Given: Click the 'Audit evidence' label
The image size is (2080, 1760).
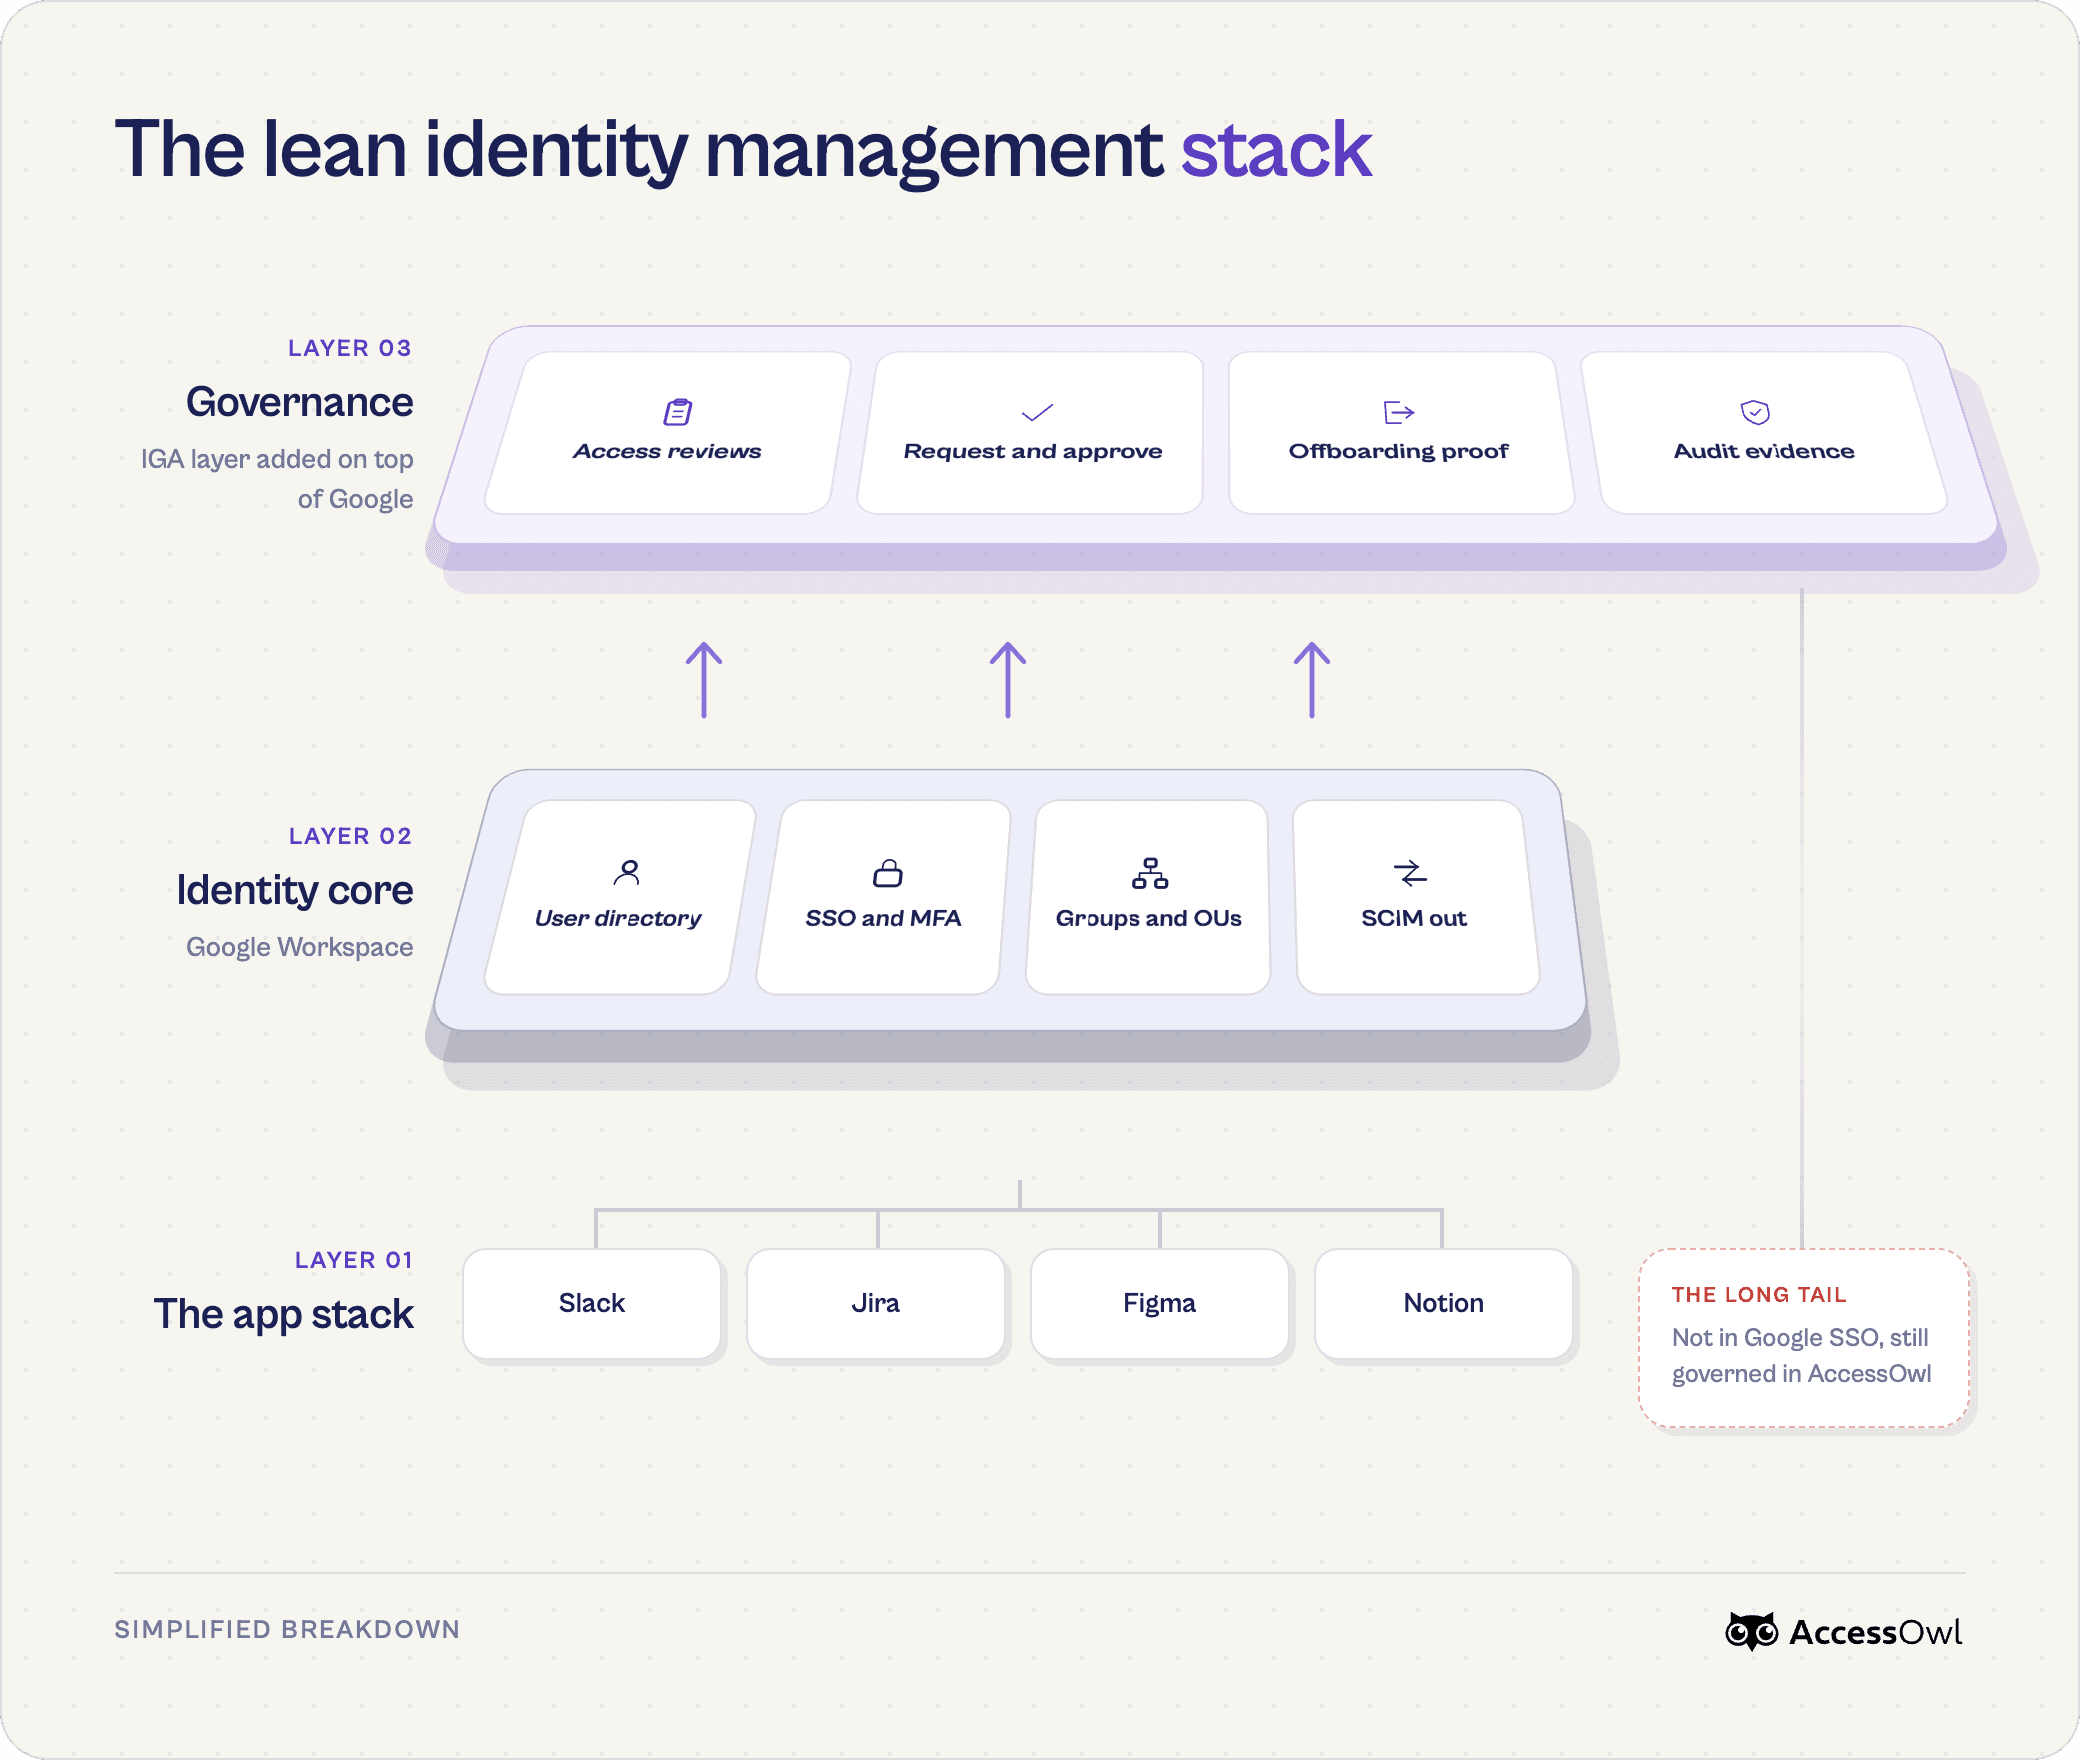Looking at the screenshot, I should pyautogui.click(x=1764, y=451).
